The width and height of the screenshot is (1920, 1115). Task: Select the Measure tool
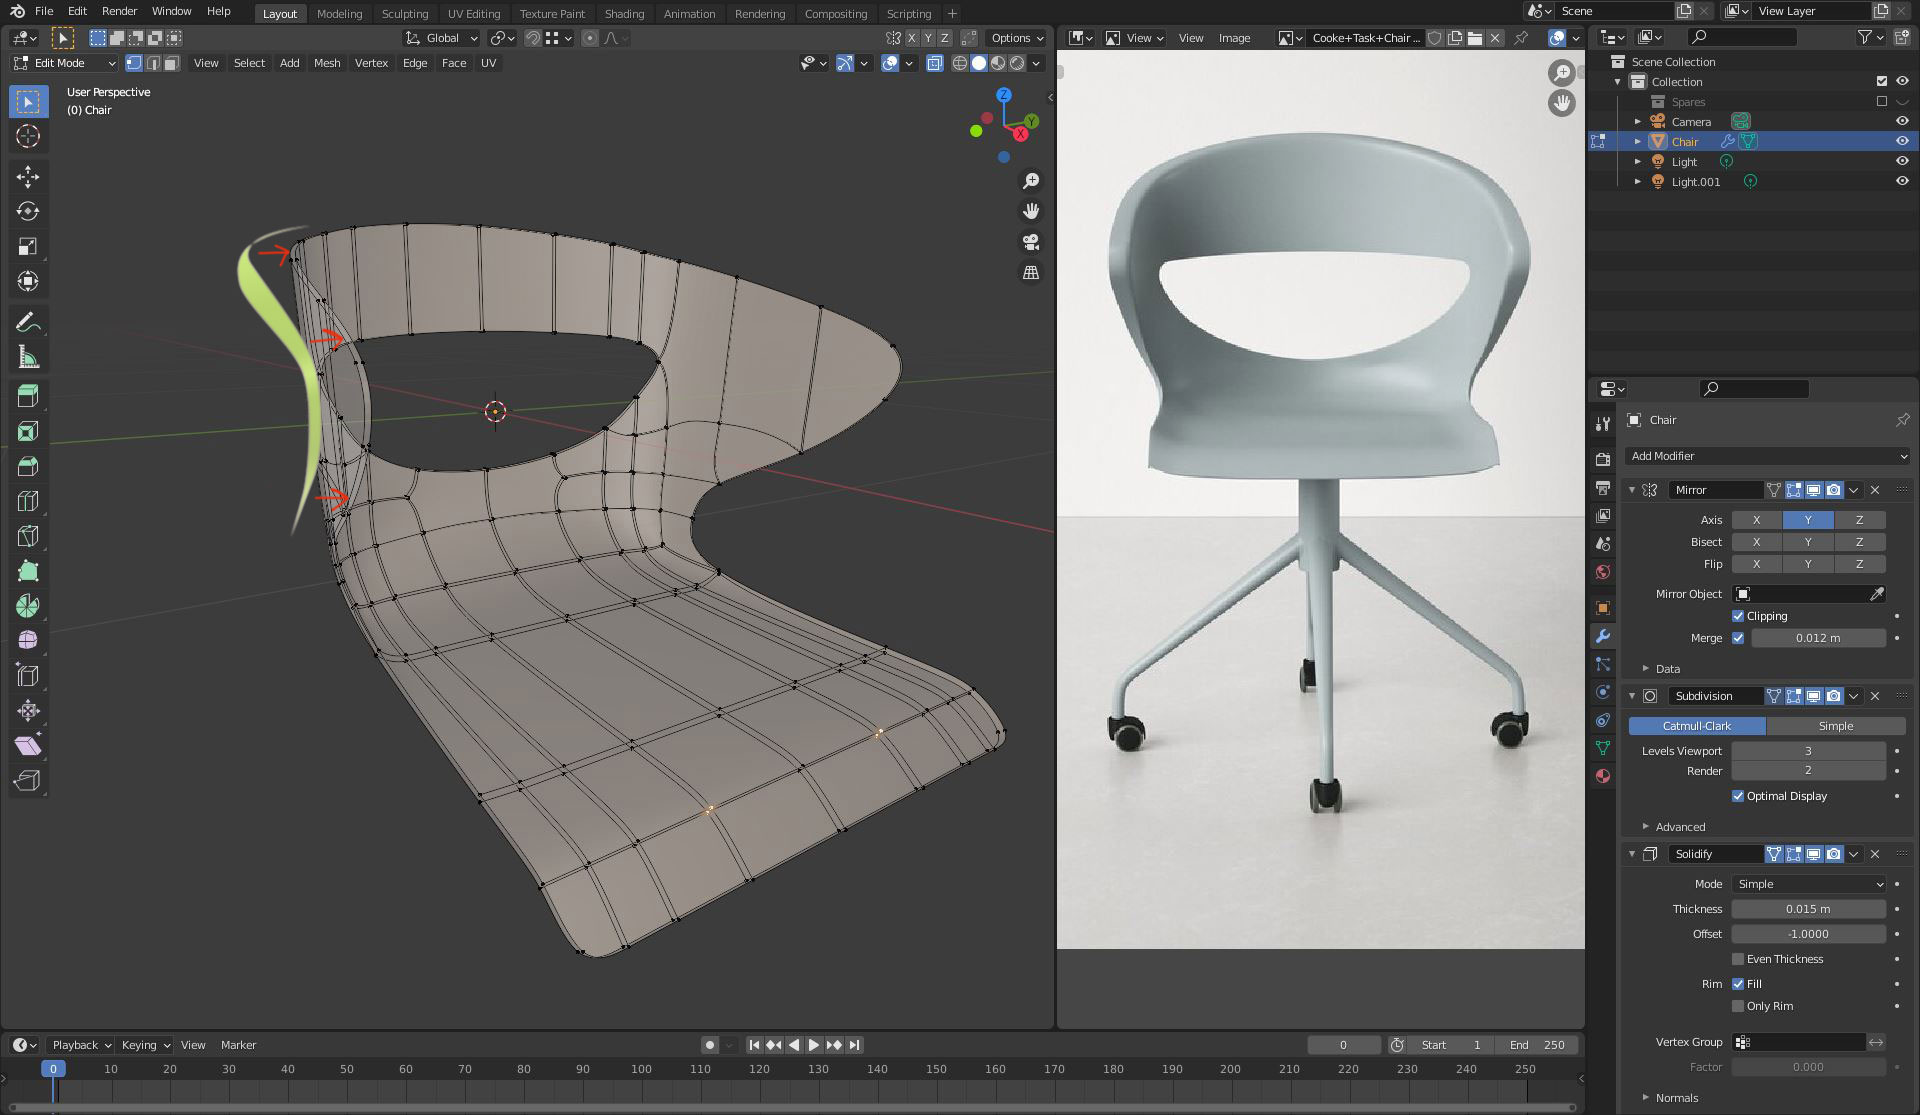click(28, 357)
